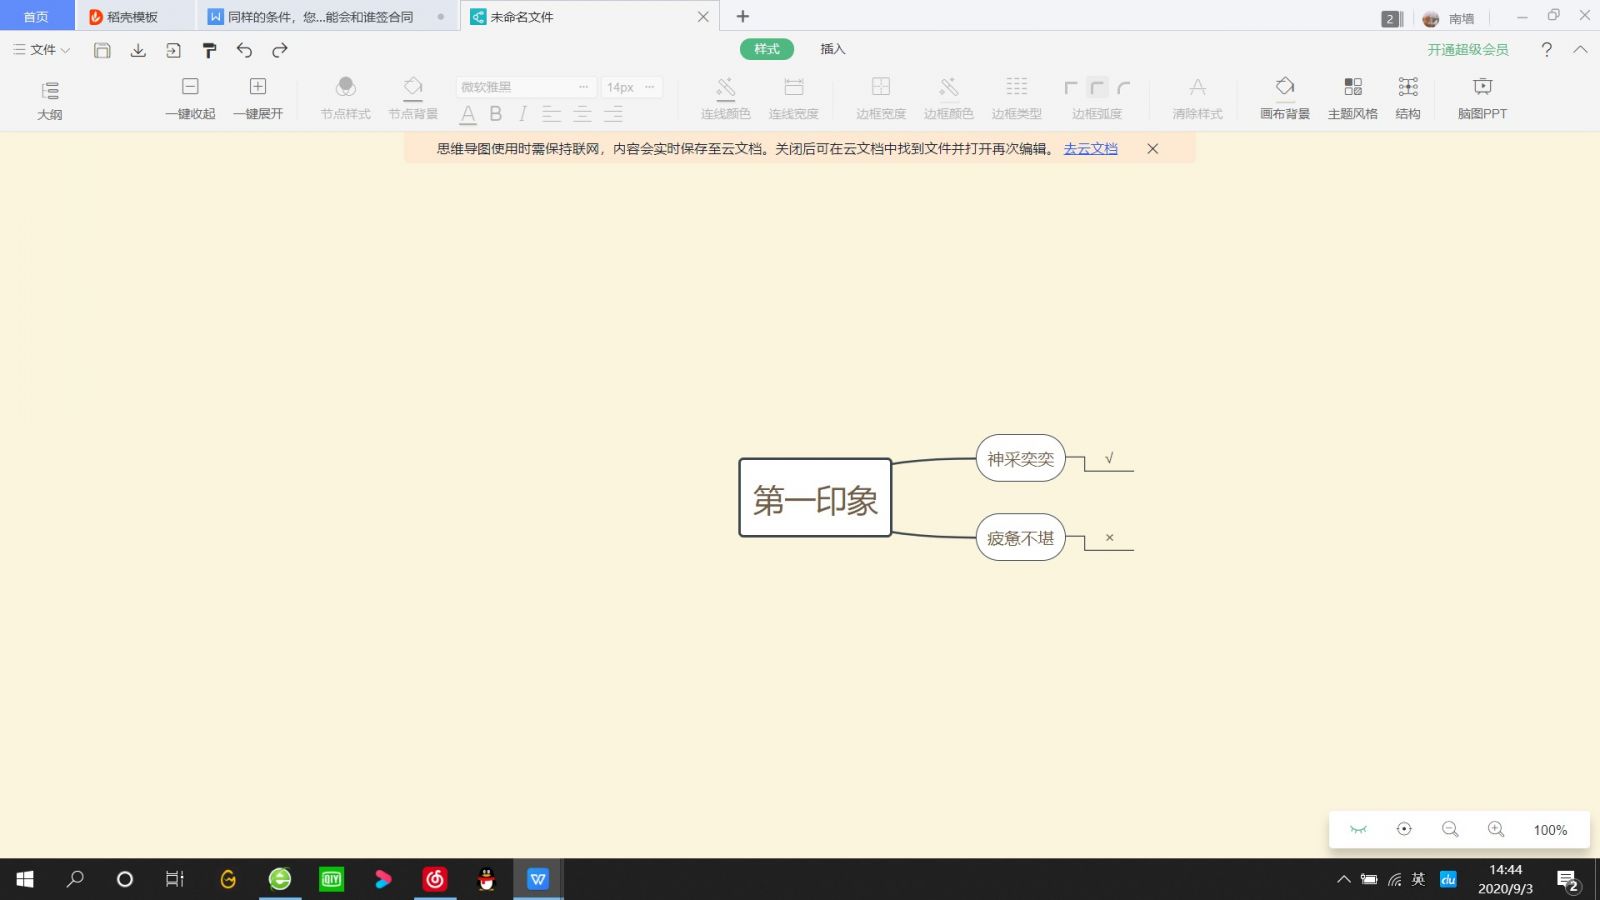Click the format painter icon
The width and height of the screenshot is (1600, 900).
coord(209,50)
